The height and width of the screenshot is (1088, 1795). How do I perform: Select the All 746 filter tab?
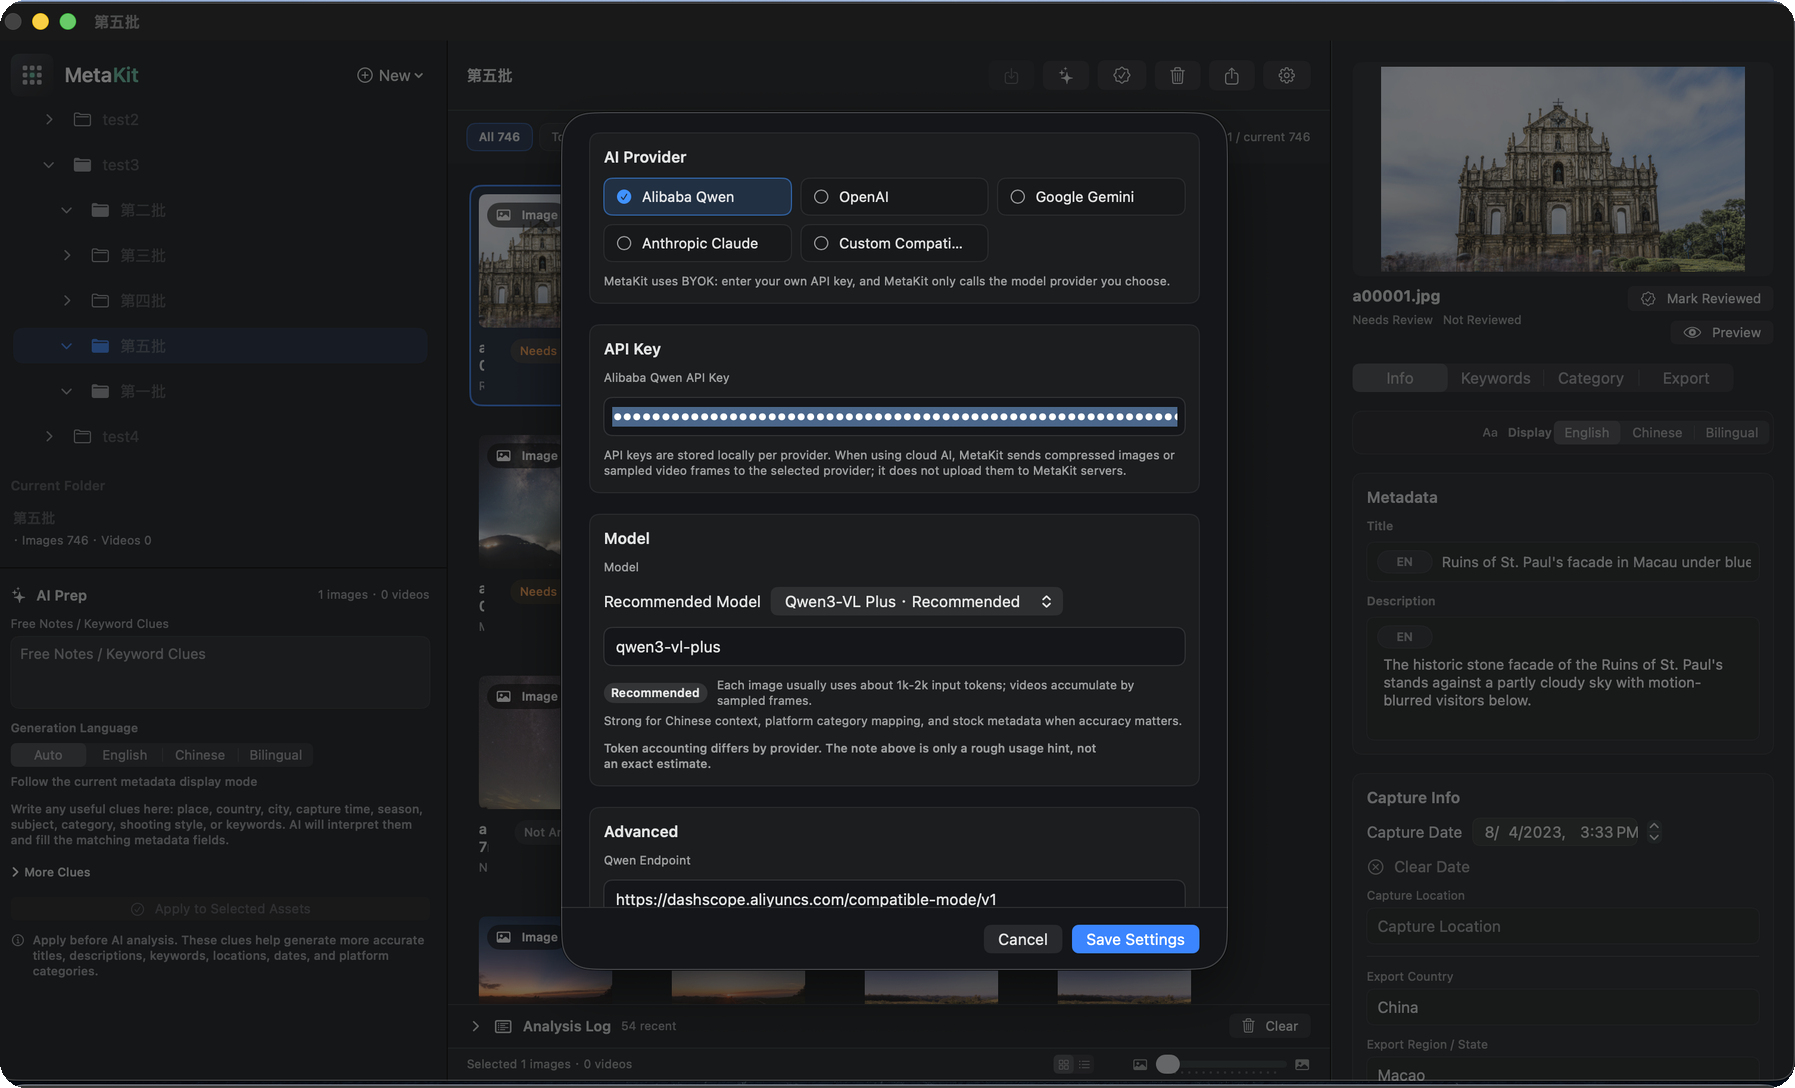(x=499, y=137)
